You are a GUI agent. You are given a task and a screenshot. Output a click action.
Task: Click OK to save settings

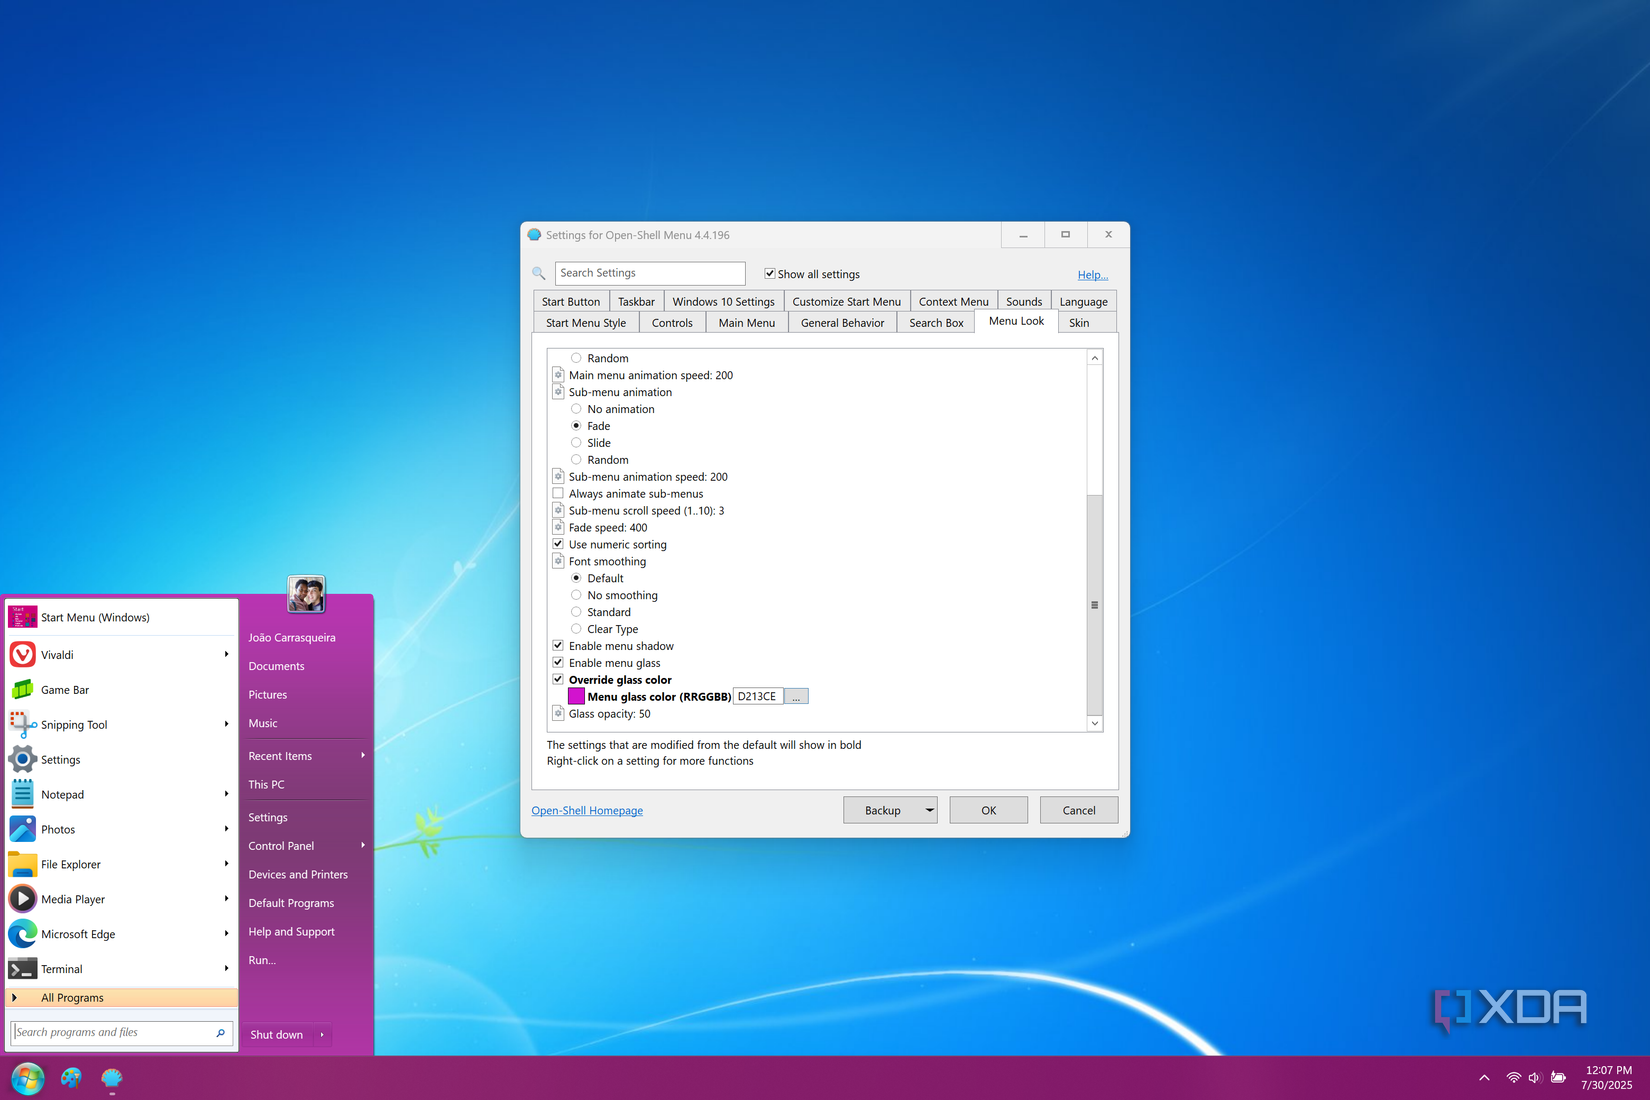click(x=988, y=810)
